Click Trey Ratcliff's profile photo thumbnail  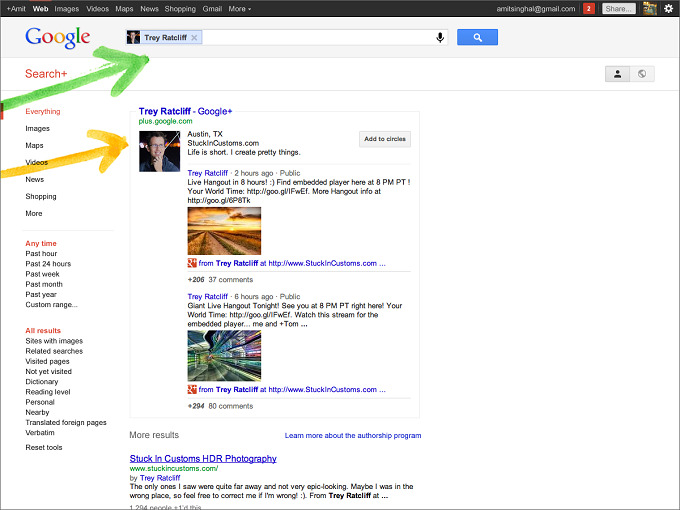[159, 151]
